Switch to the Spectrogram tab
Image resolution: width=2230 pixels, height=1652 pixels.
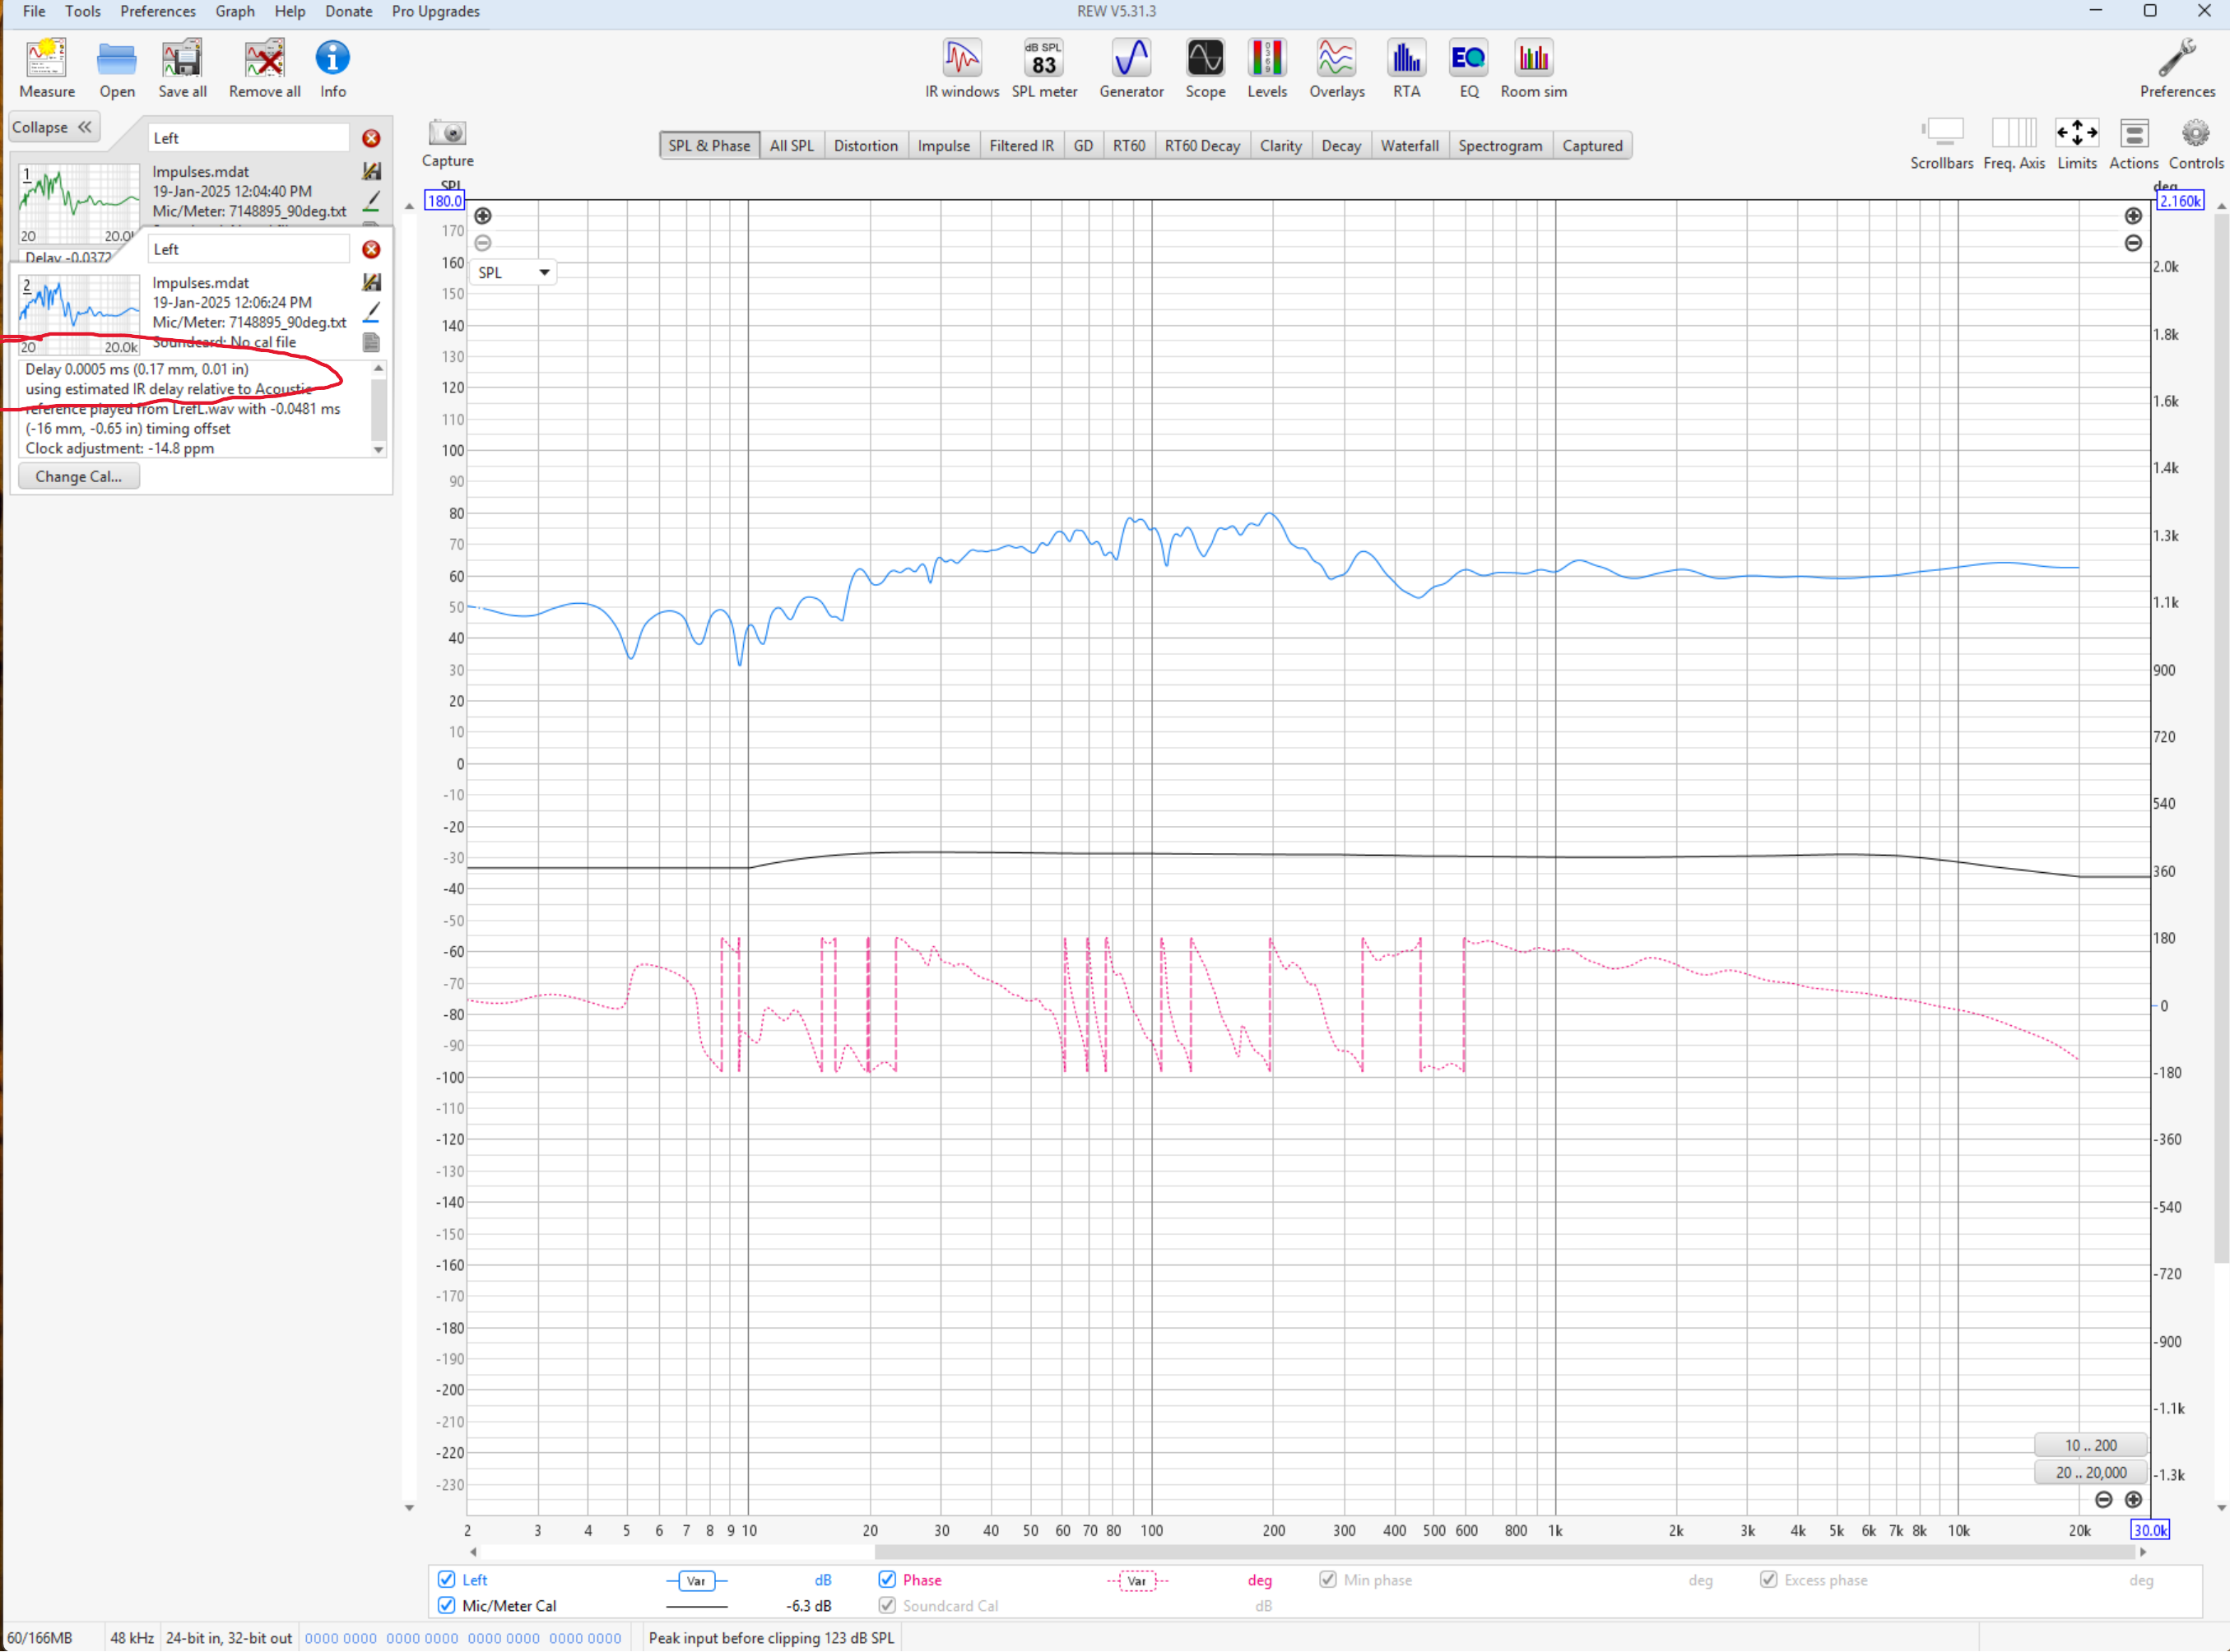pos(1499,145)
